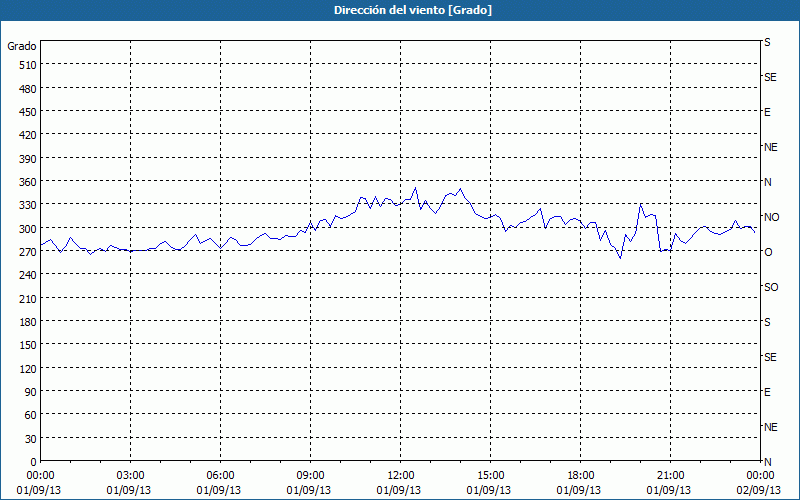This screenshot has width=800, height=500.
Task: Pick the 240 y-axis value
Action: click(28, 276)
